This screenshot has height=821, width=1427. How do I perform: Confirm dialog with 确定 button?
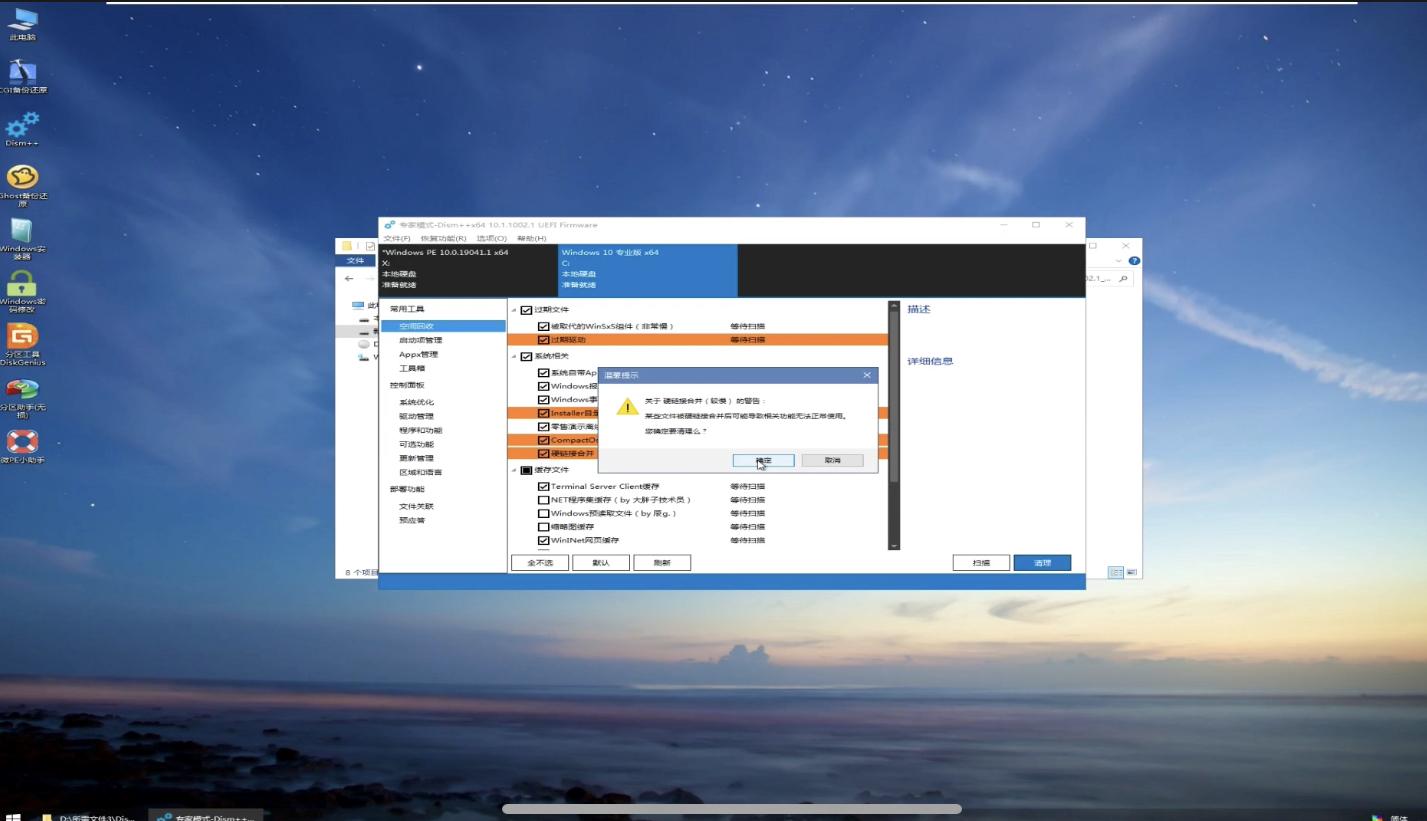(763, 460)
